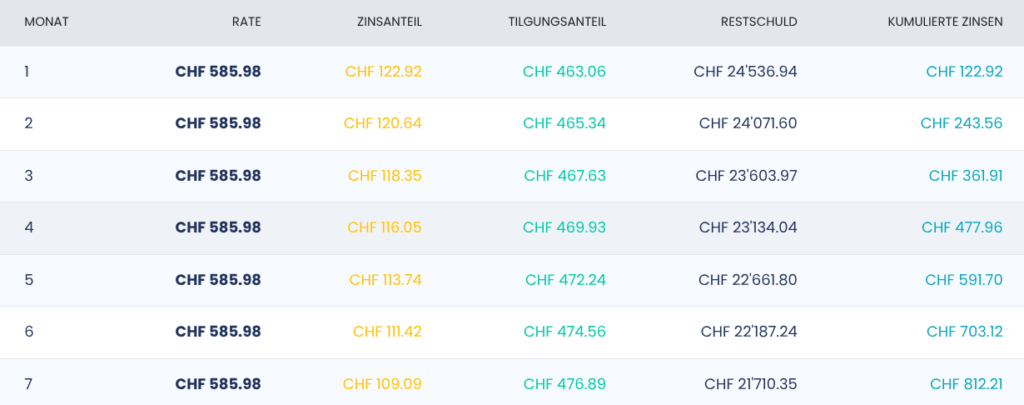Select repayment value CHF 467.63
This screenshot has height=405, width=1024.
[565, 176]
